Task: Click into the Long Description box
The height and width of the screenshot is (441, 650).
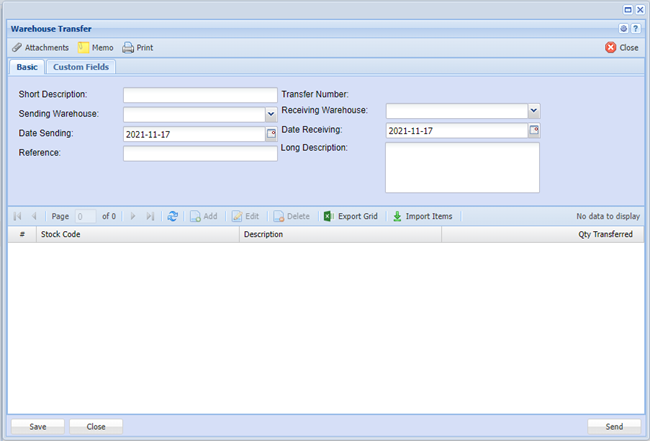Action: 462,167
